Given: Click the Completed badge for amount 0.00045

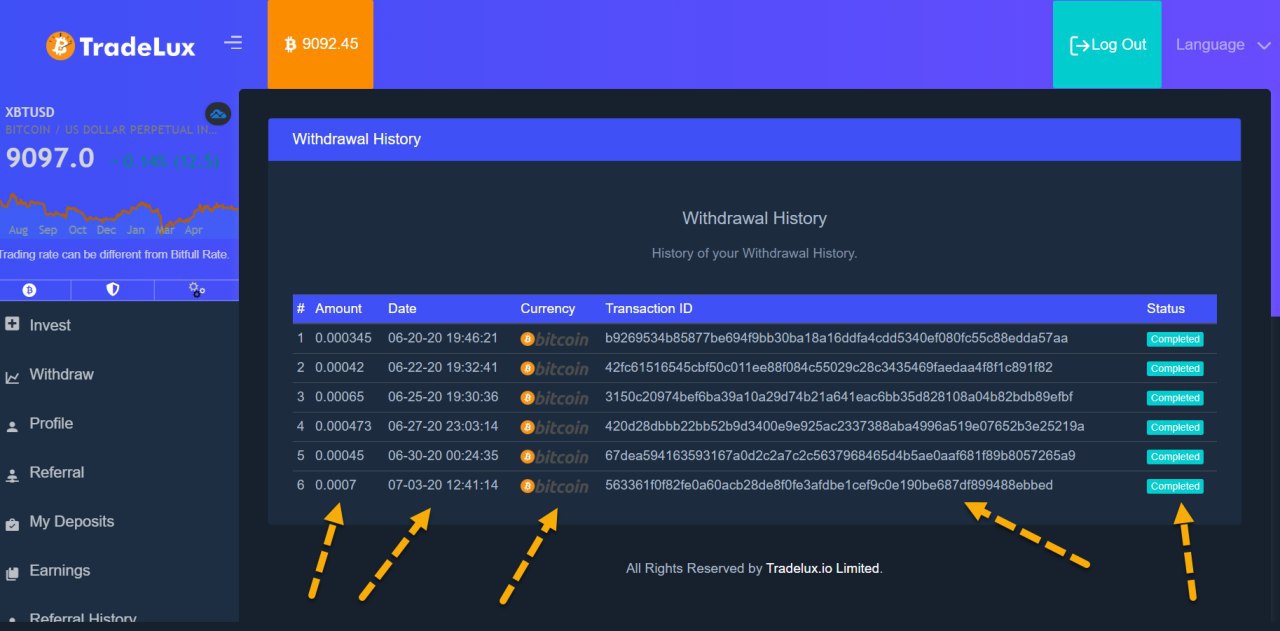Looking at the screenshot, I should coord(1175,457).
